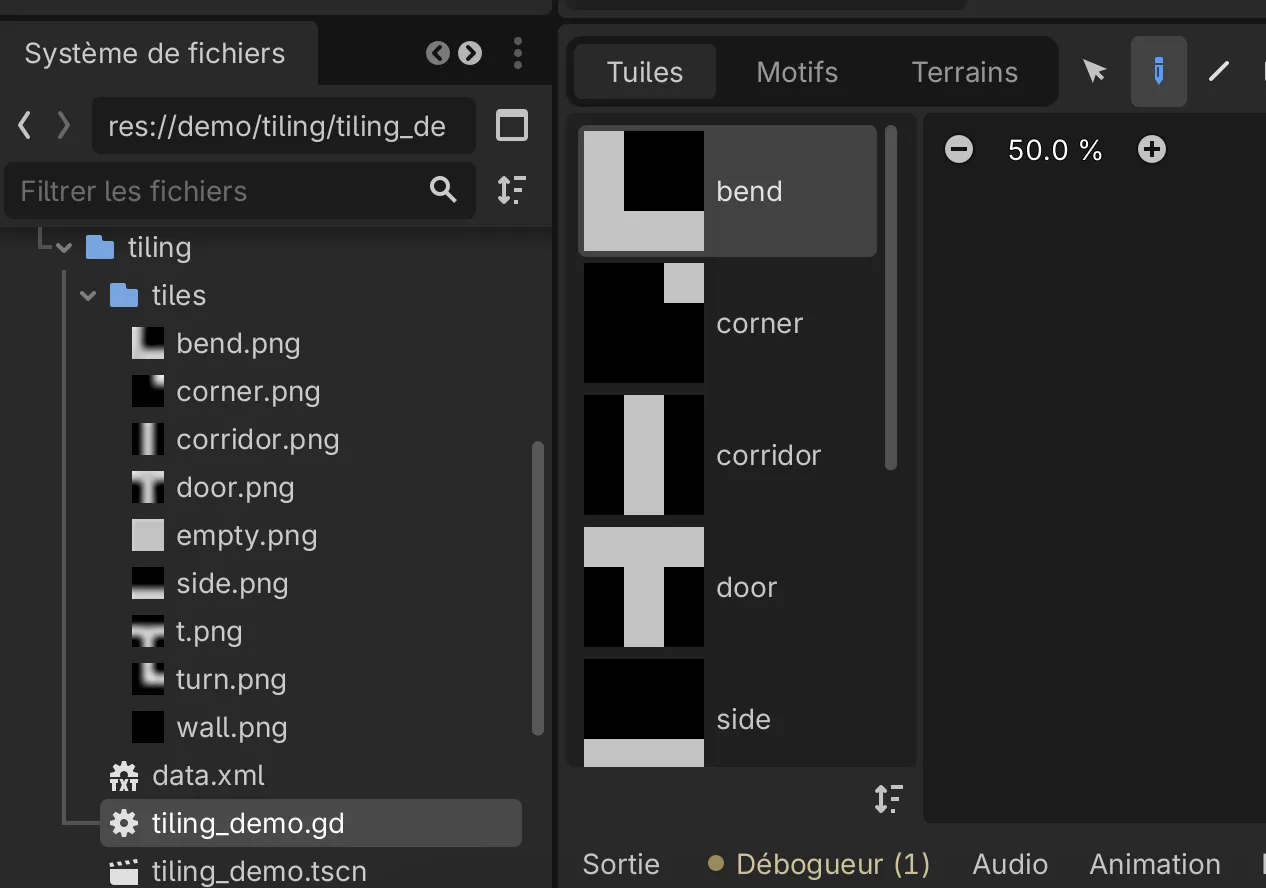Select the arrow selection tool
The width and height of the screenshot is (1266, 888).
(1095, 72)
